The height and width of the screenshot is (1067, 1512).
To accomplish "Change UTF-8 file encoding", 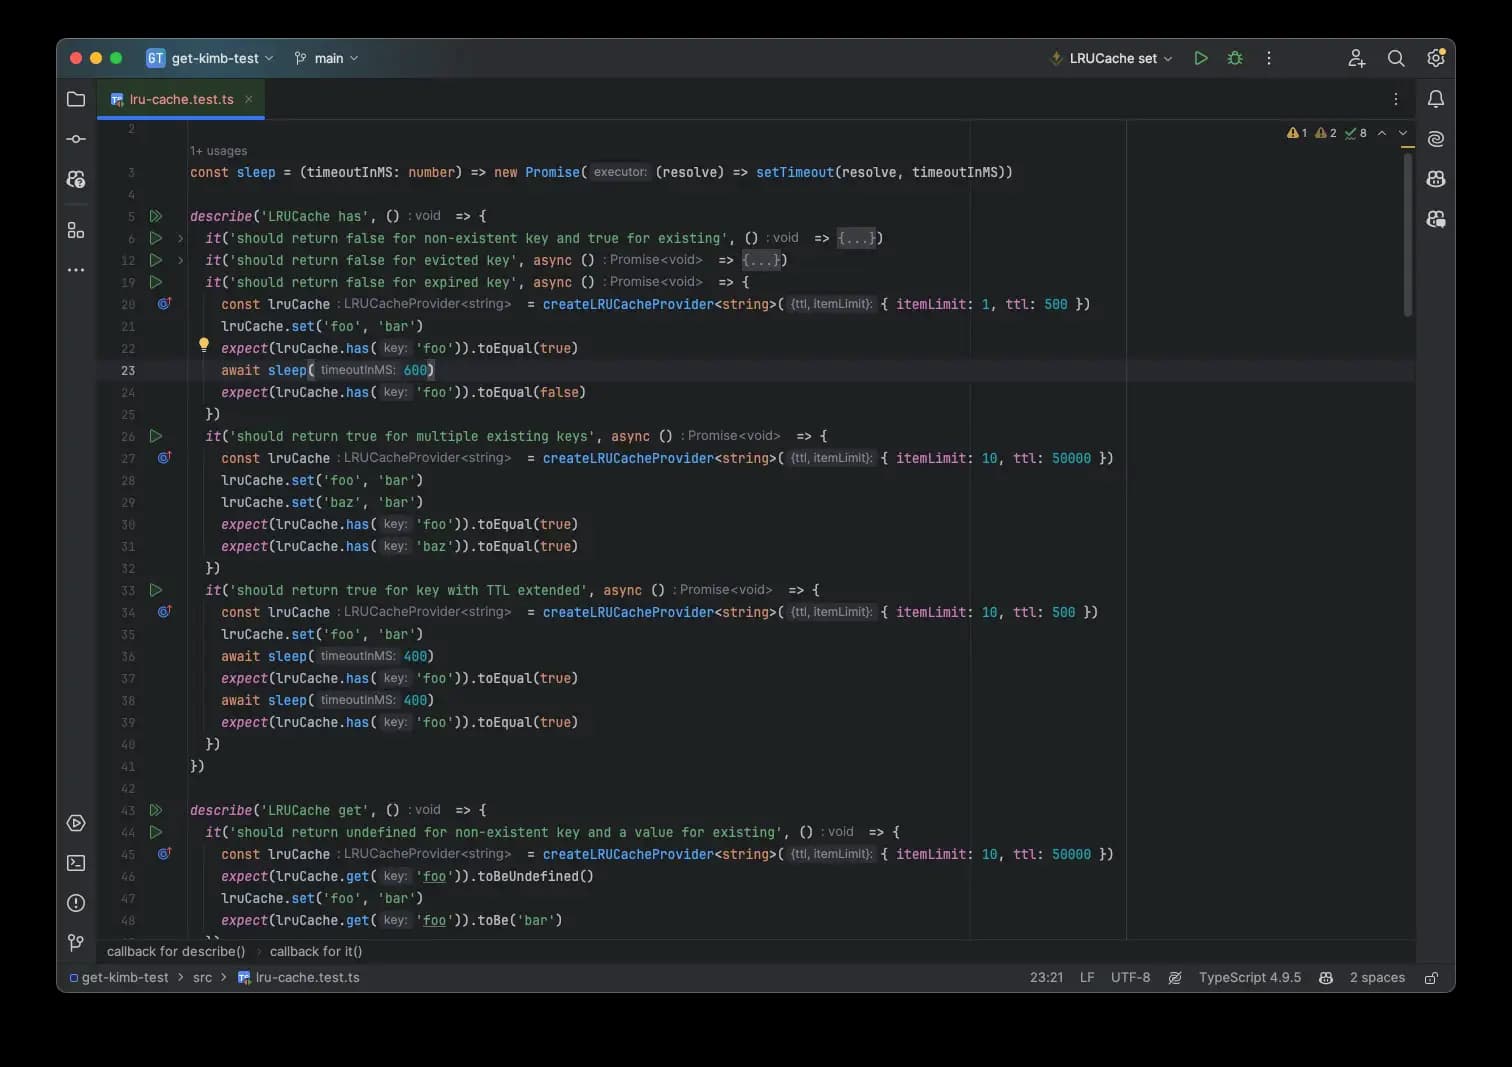I will tap(1130, 978).
